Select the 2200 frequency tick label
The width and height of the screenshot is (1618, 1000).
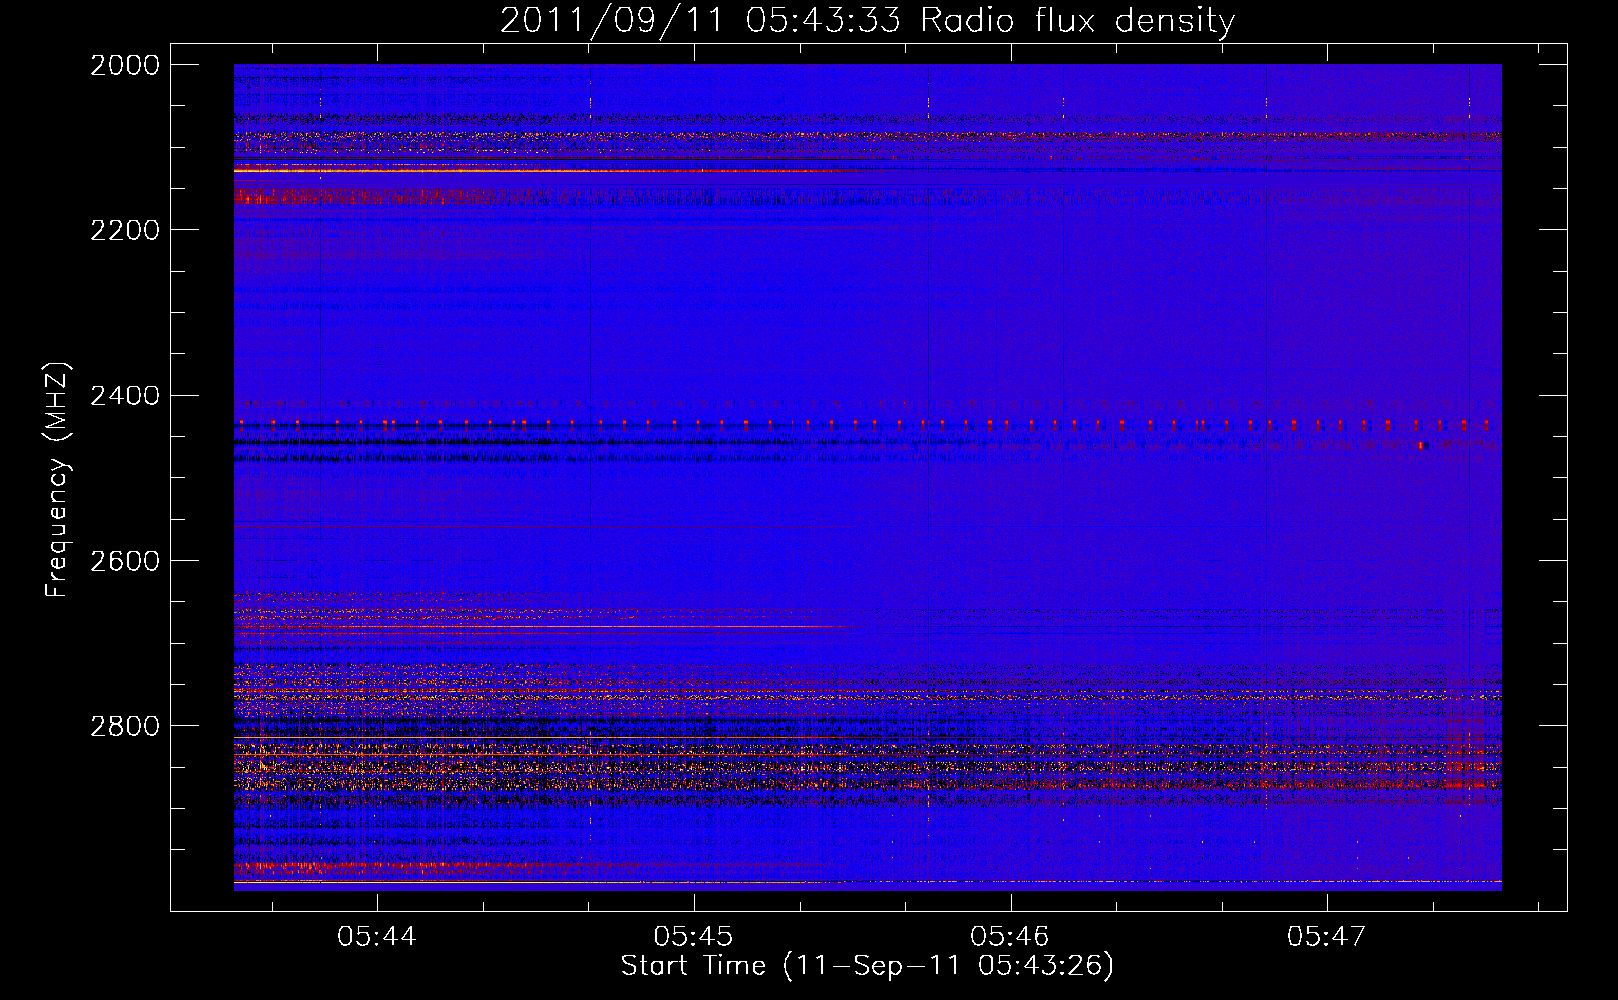(x=125, y=230)
